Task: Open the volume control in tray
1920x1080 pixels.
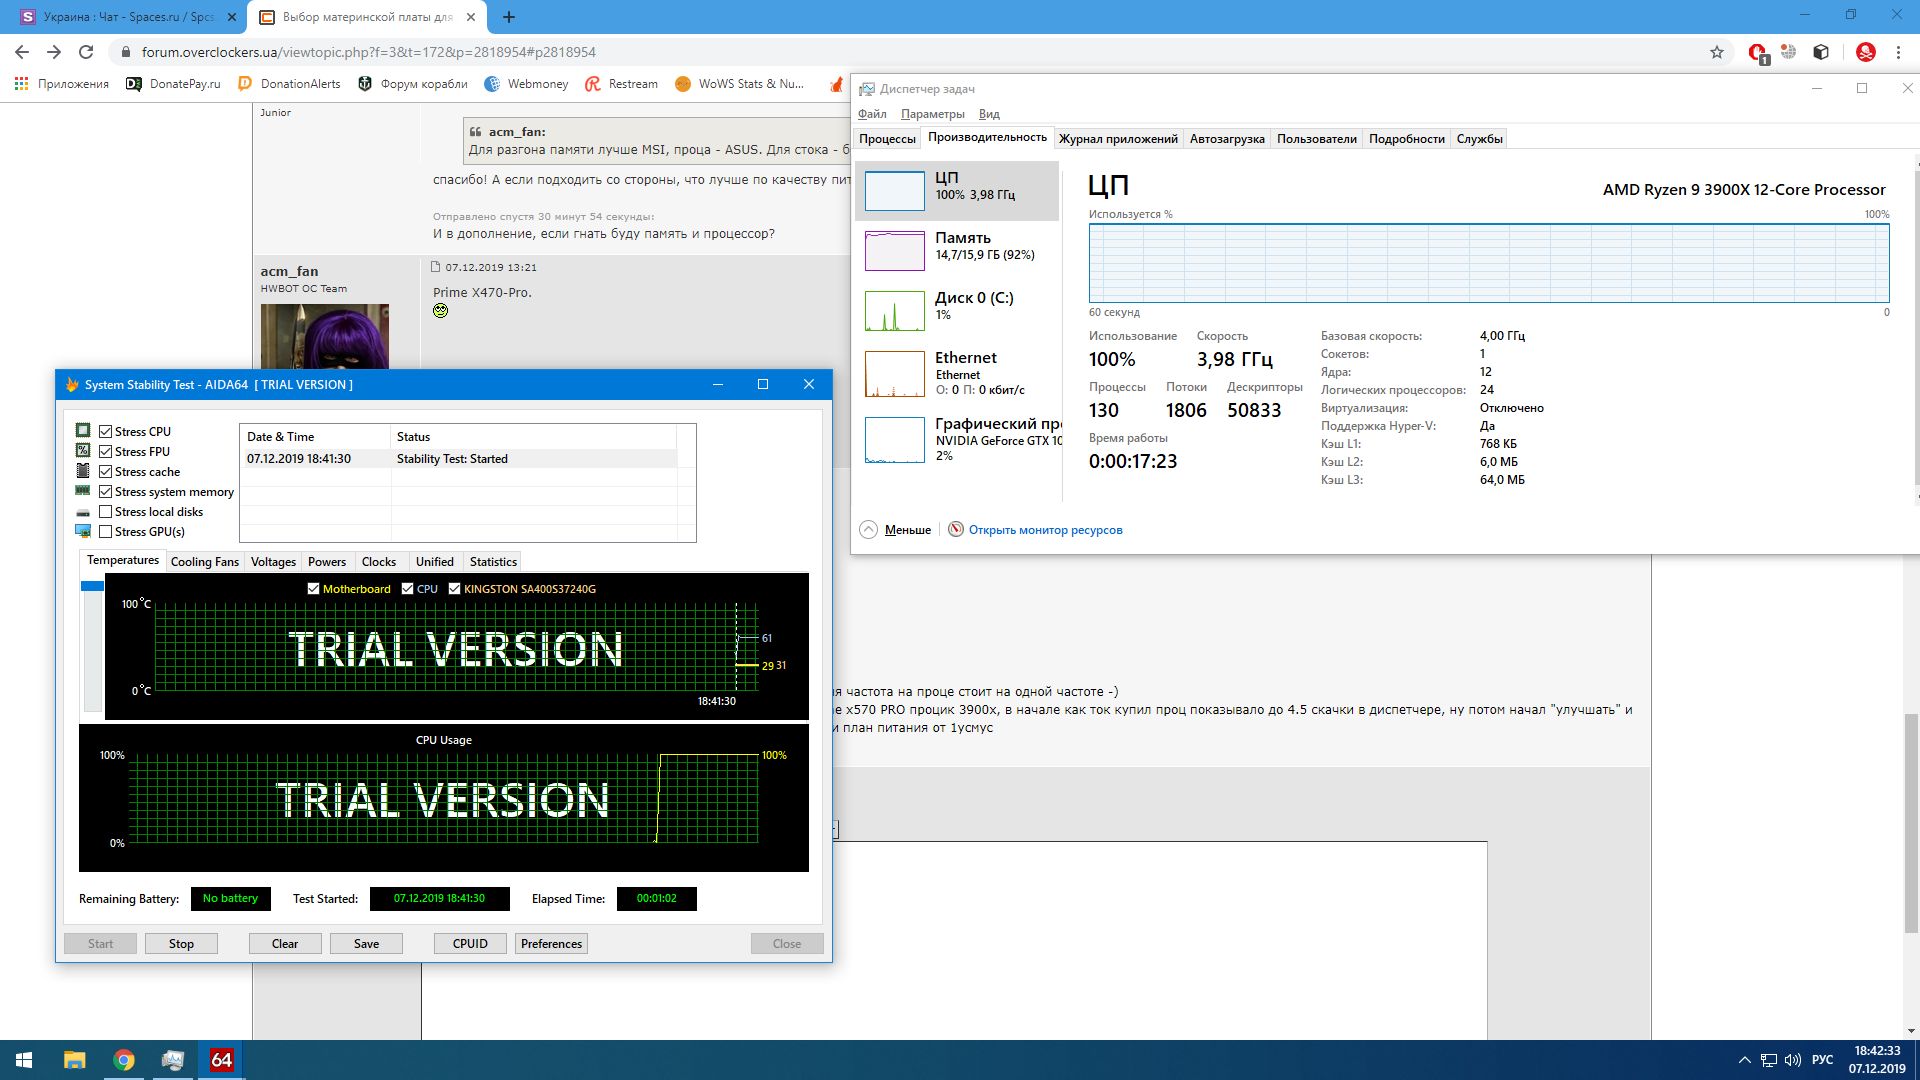Action: point(1793,1060)
